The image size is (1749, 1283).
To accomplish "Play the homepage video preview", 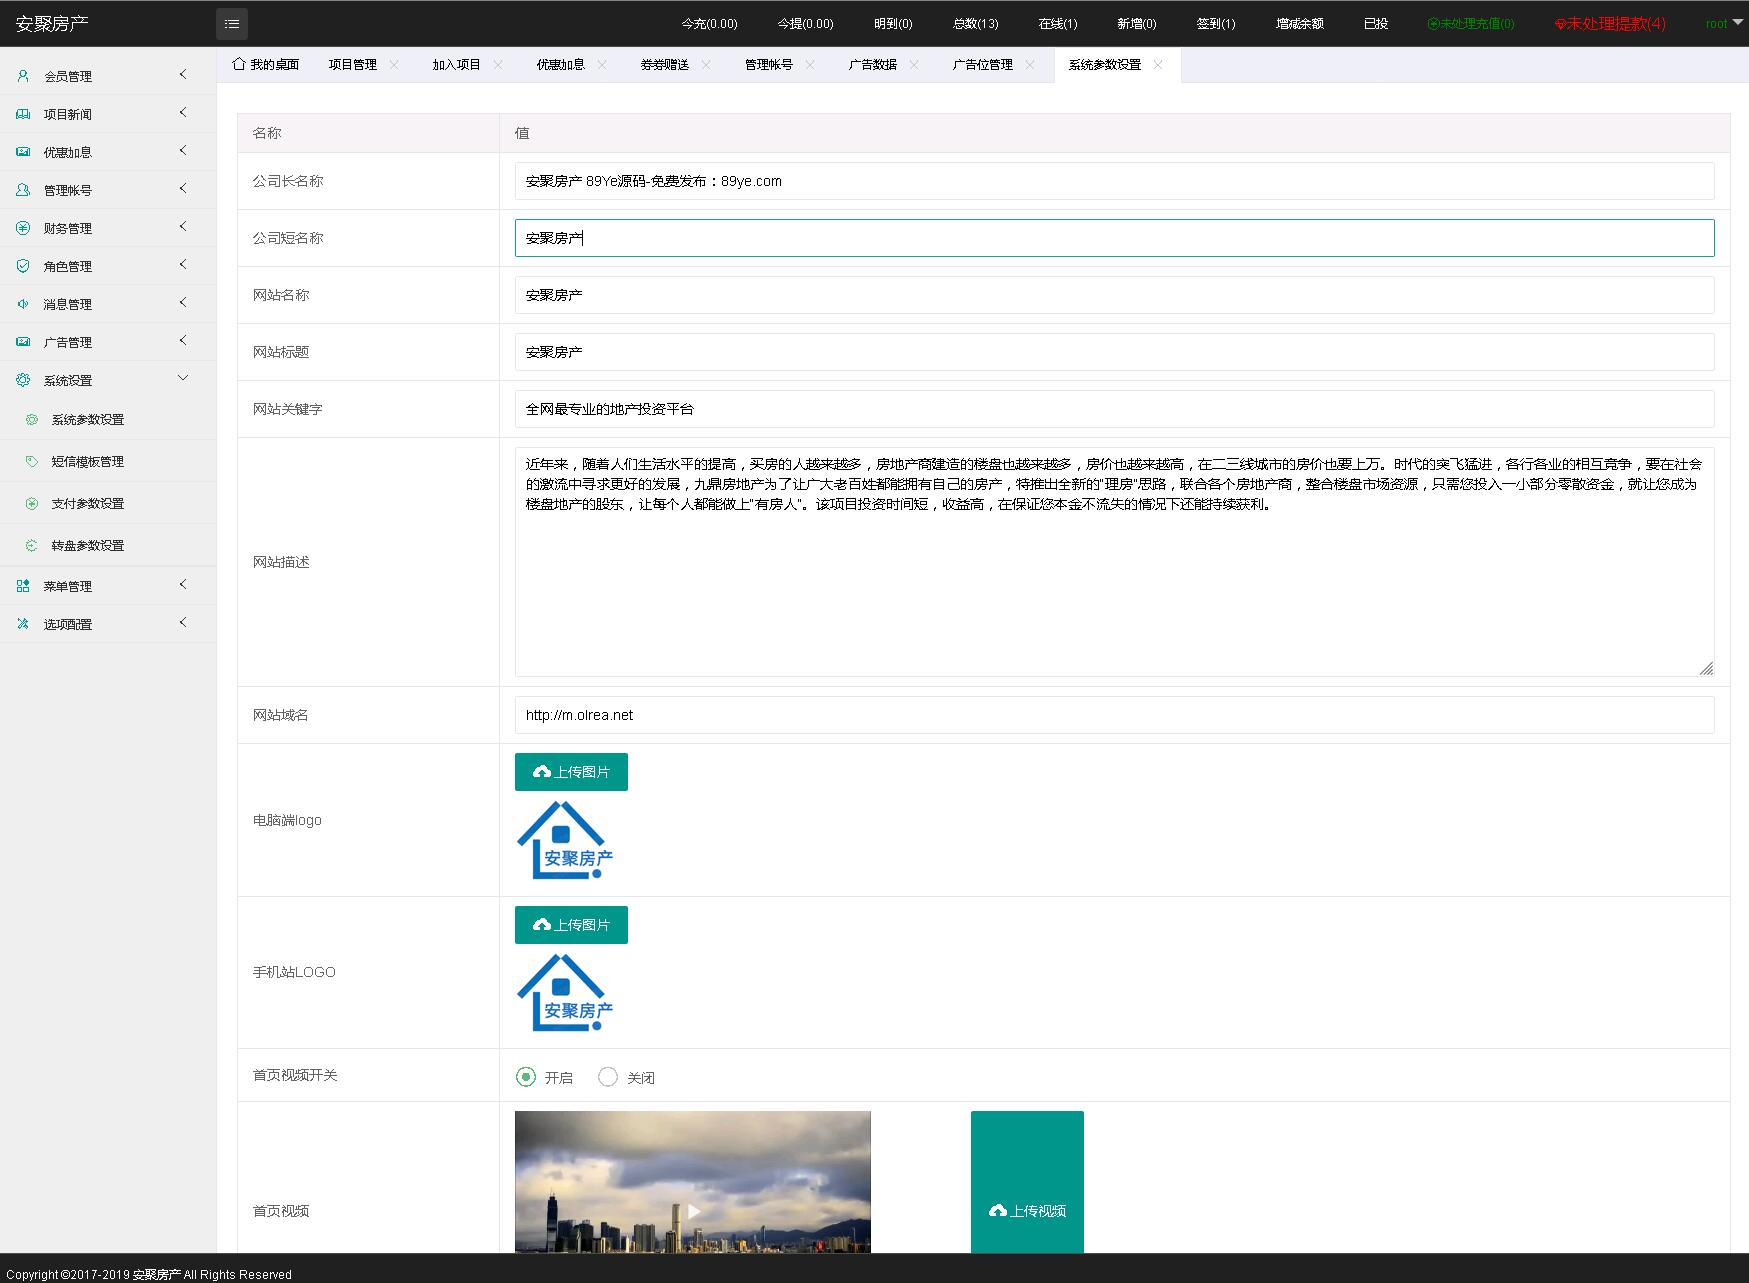I will (693, 1210).
